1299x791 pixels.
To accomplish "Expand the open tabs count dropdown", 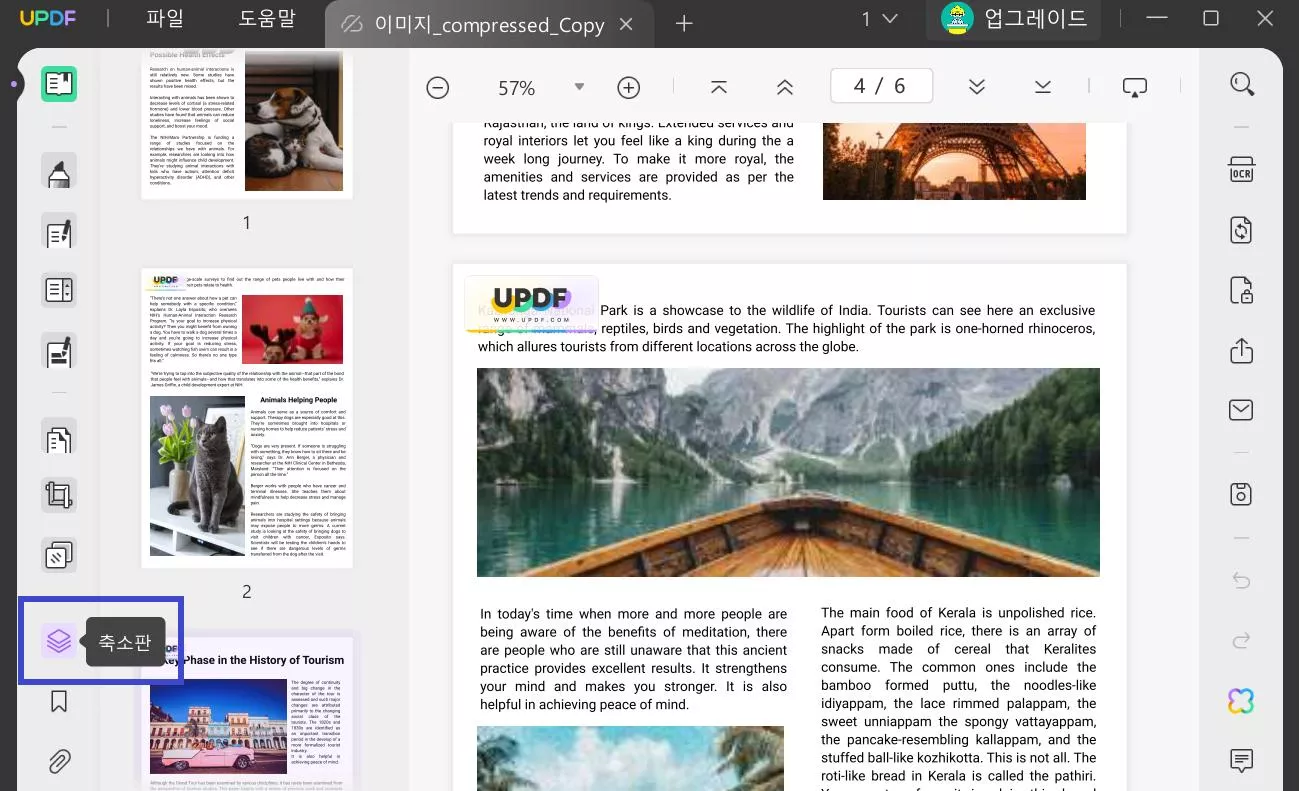I will [880, 19].
